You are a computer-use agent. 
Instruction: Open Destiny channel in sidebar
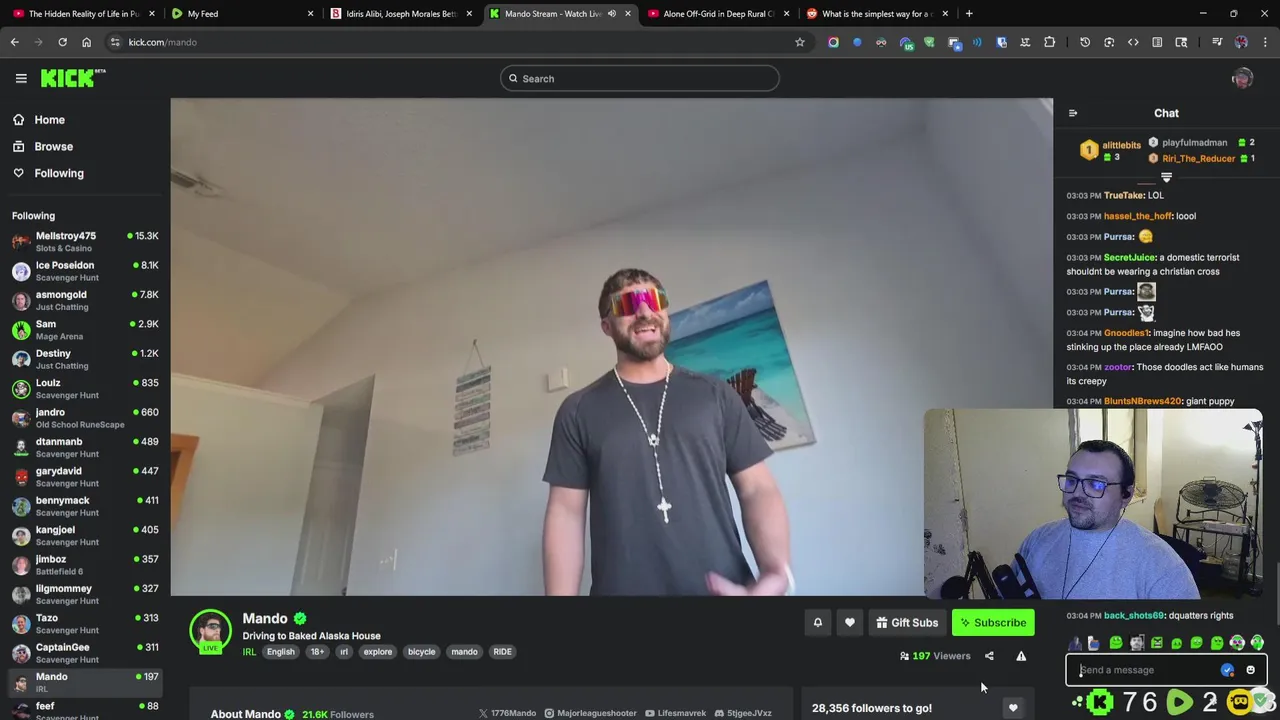[85, 359]
